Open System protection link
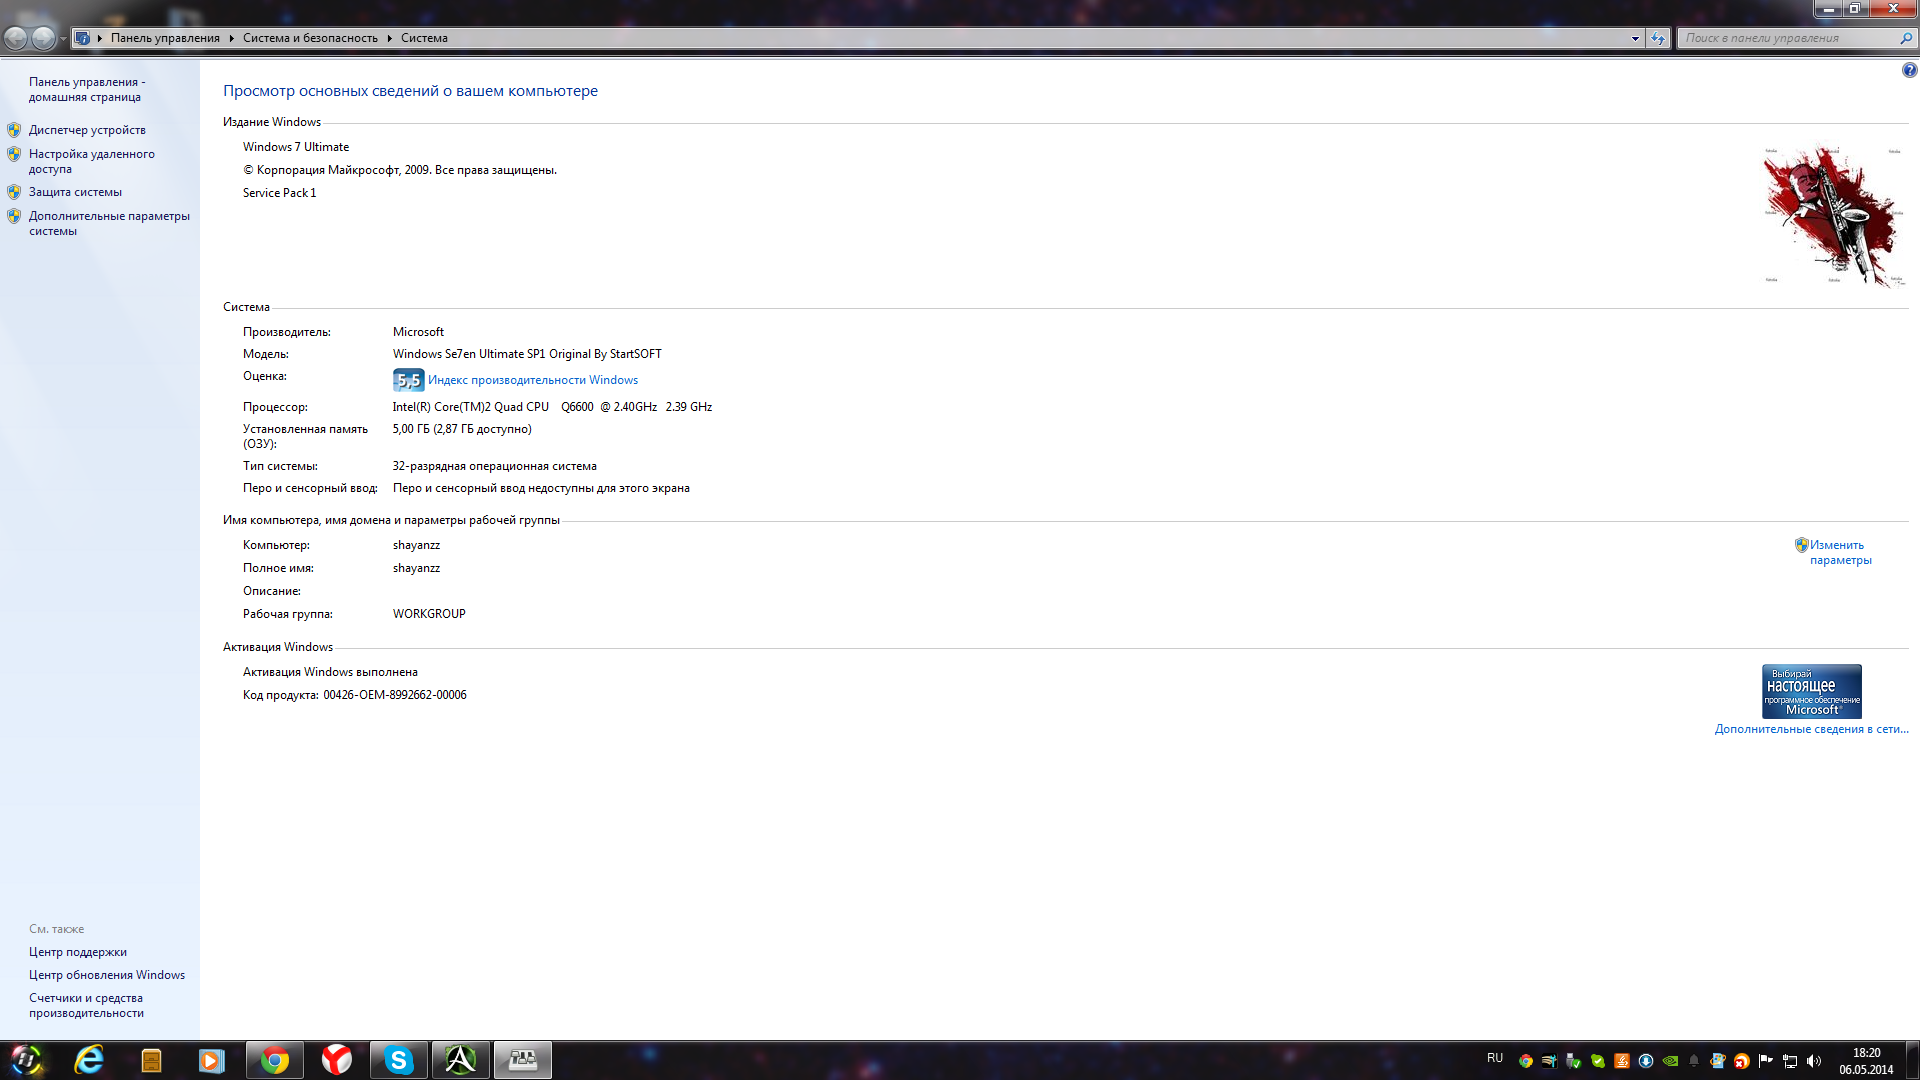Screen dimensions: 1920x1080 pyautogui.click(x=75, y=192)
